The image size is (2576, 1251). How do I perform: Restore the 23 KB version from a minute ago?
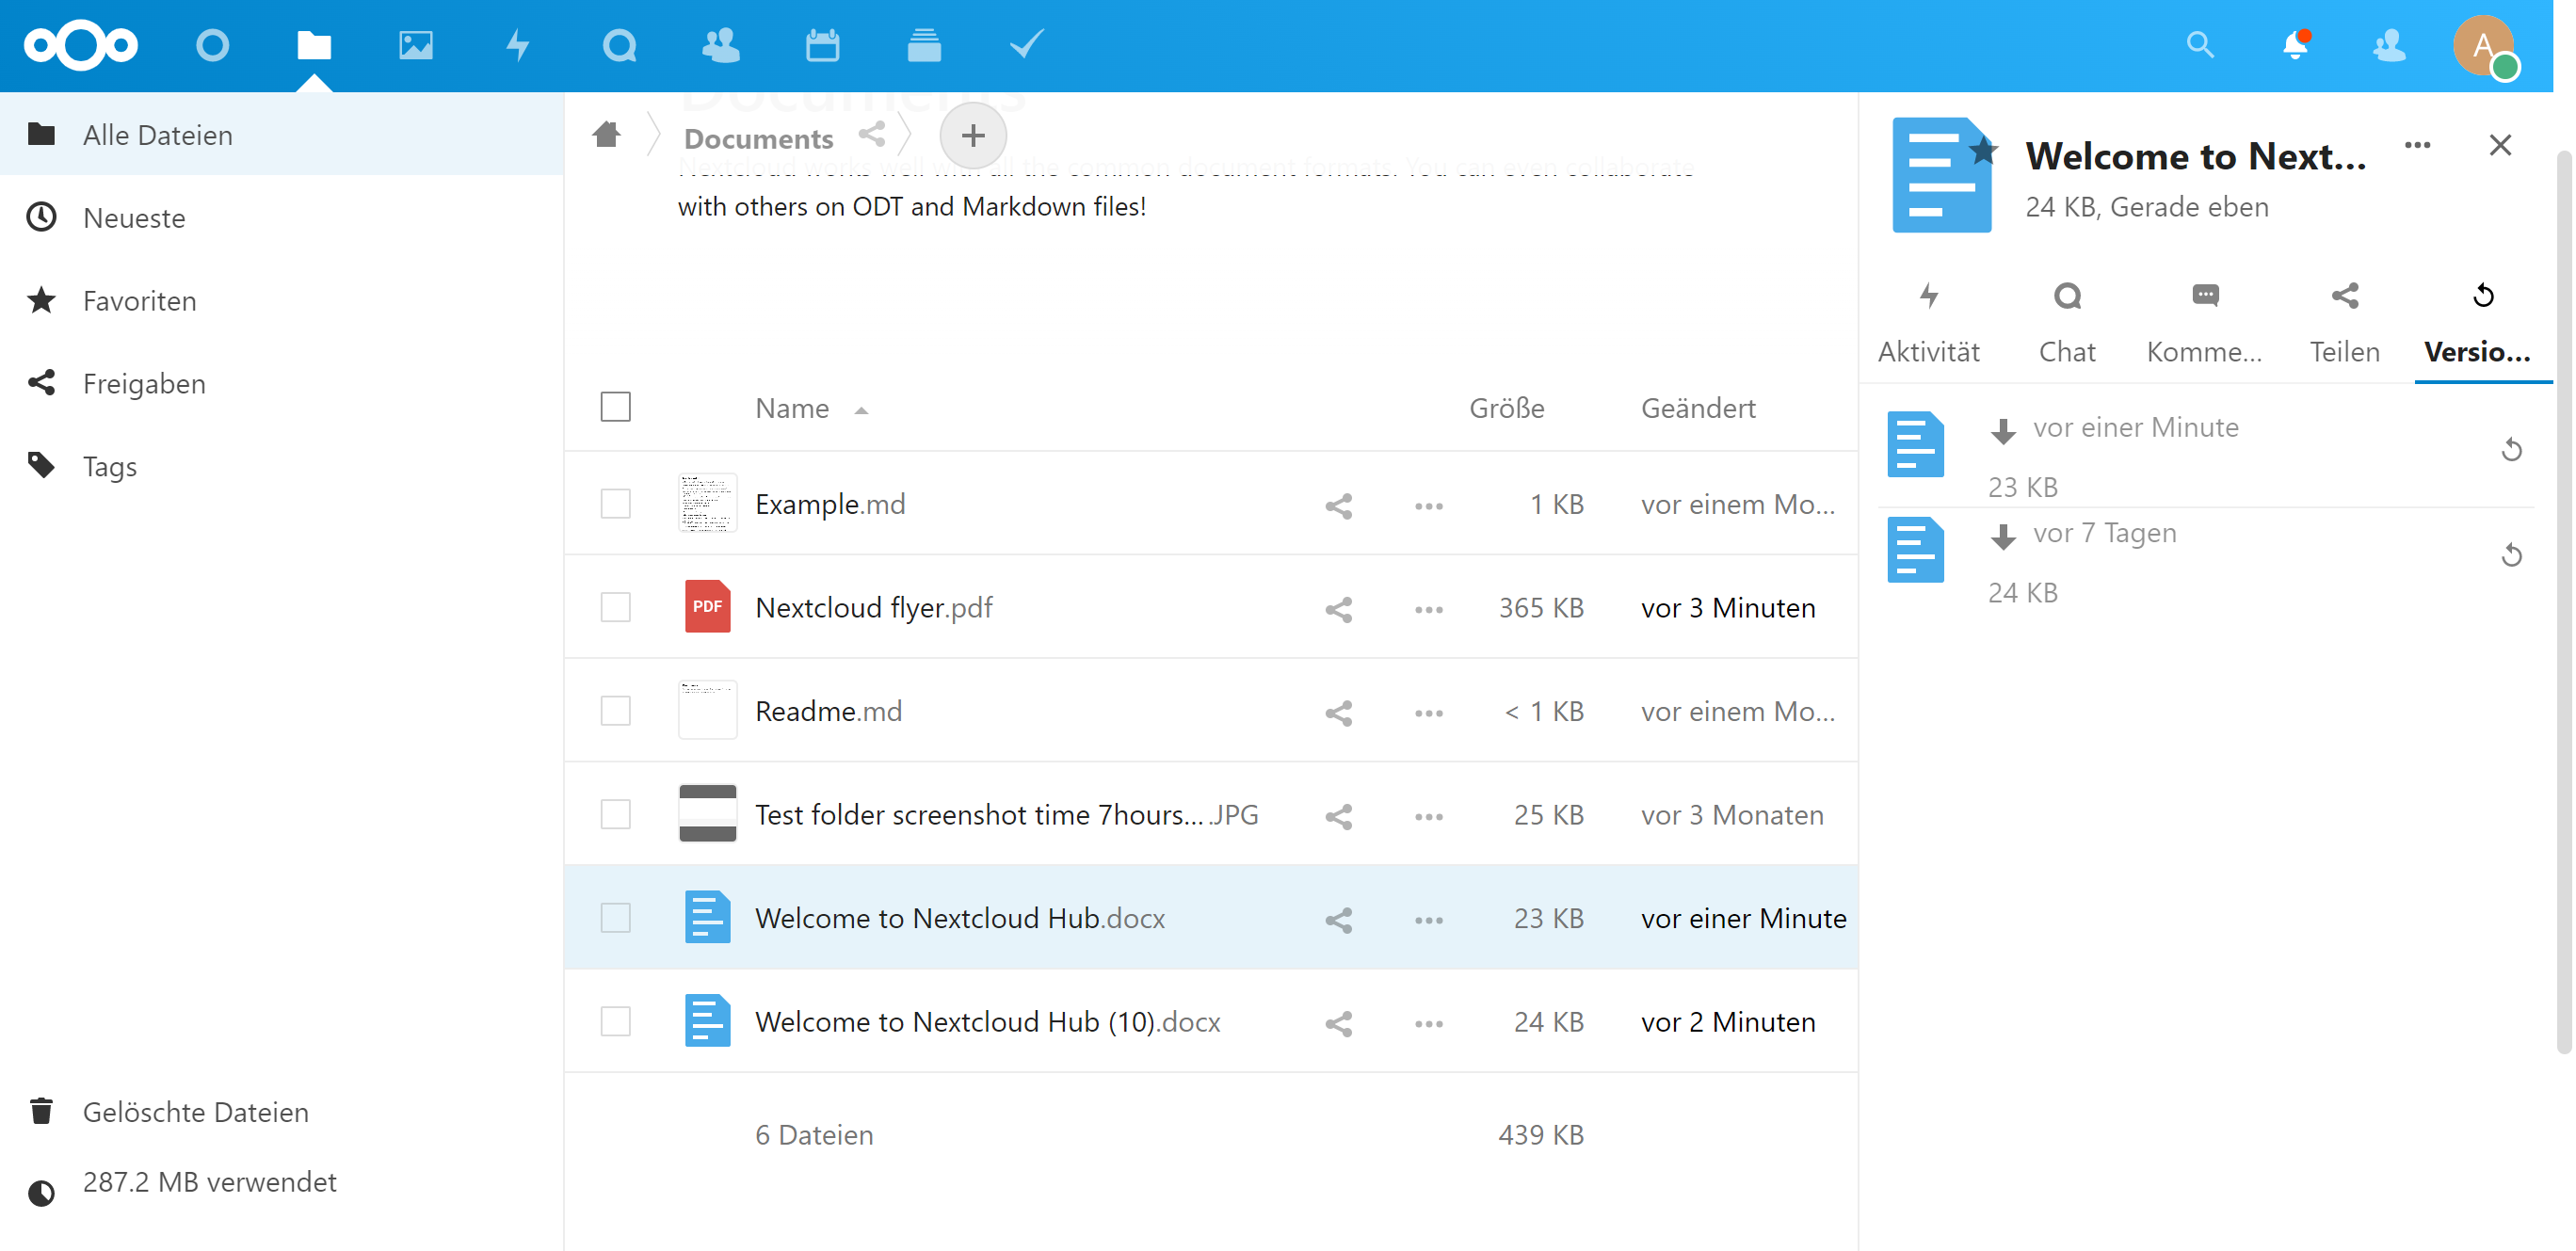point(2511,450)
